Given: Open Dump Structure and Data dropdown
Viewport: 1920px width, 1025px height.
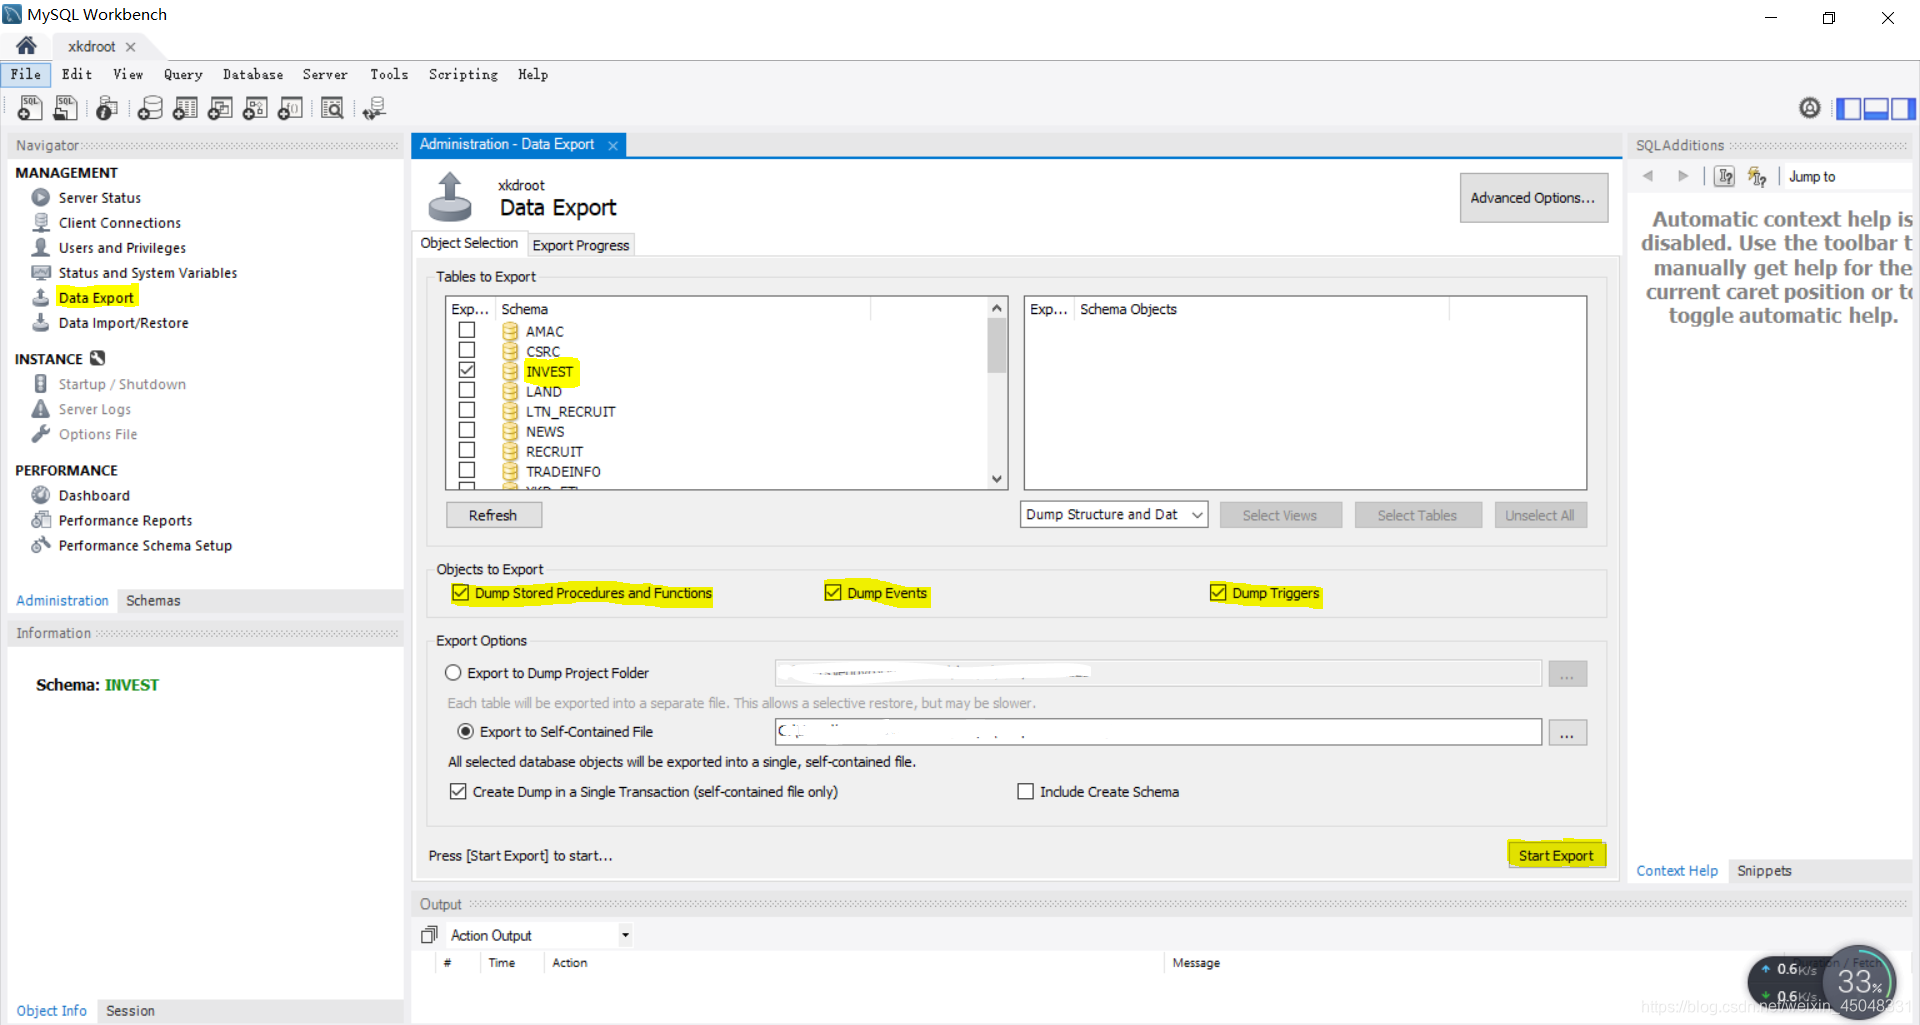Looking at the screenshot, I should (1114, 515).
